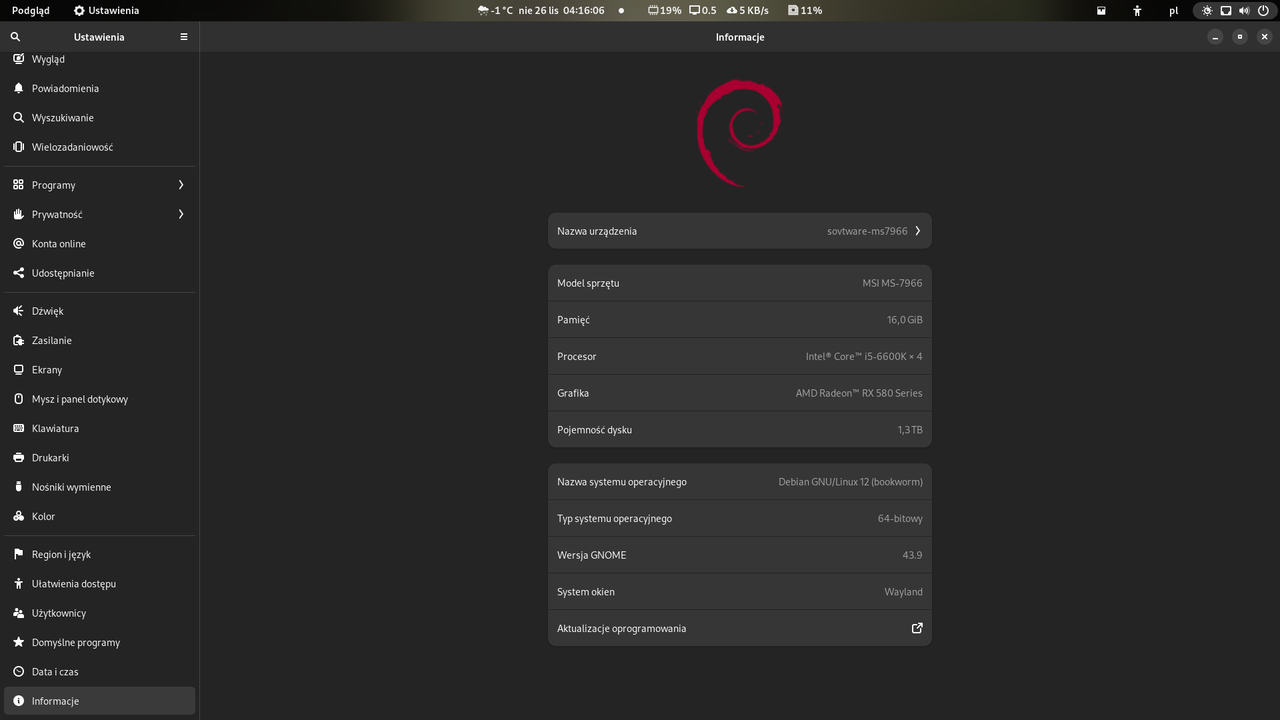Click the Wygląd sidebar icon
Image resolution: width=1280 pixels, height=720 pixels.
(x=18, y=59)
